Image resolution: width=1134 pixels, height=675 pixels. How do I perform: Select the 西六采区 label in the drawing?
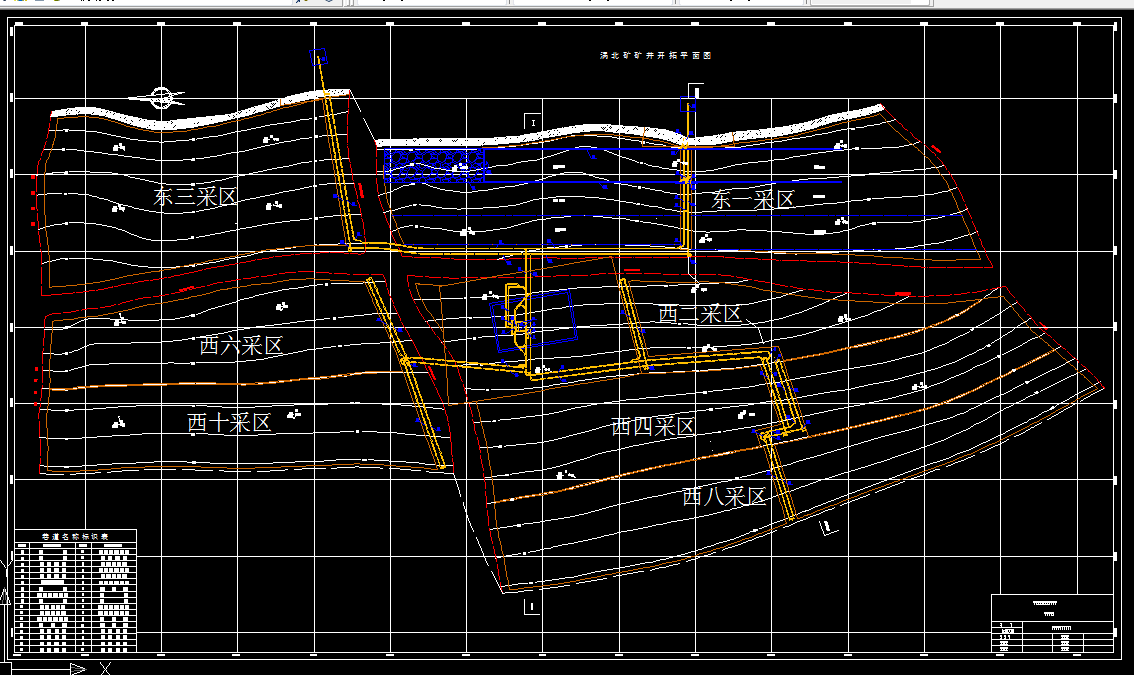[x=241, y=345]
